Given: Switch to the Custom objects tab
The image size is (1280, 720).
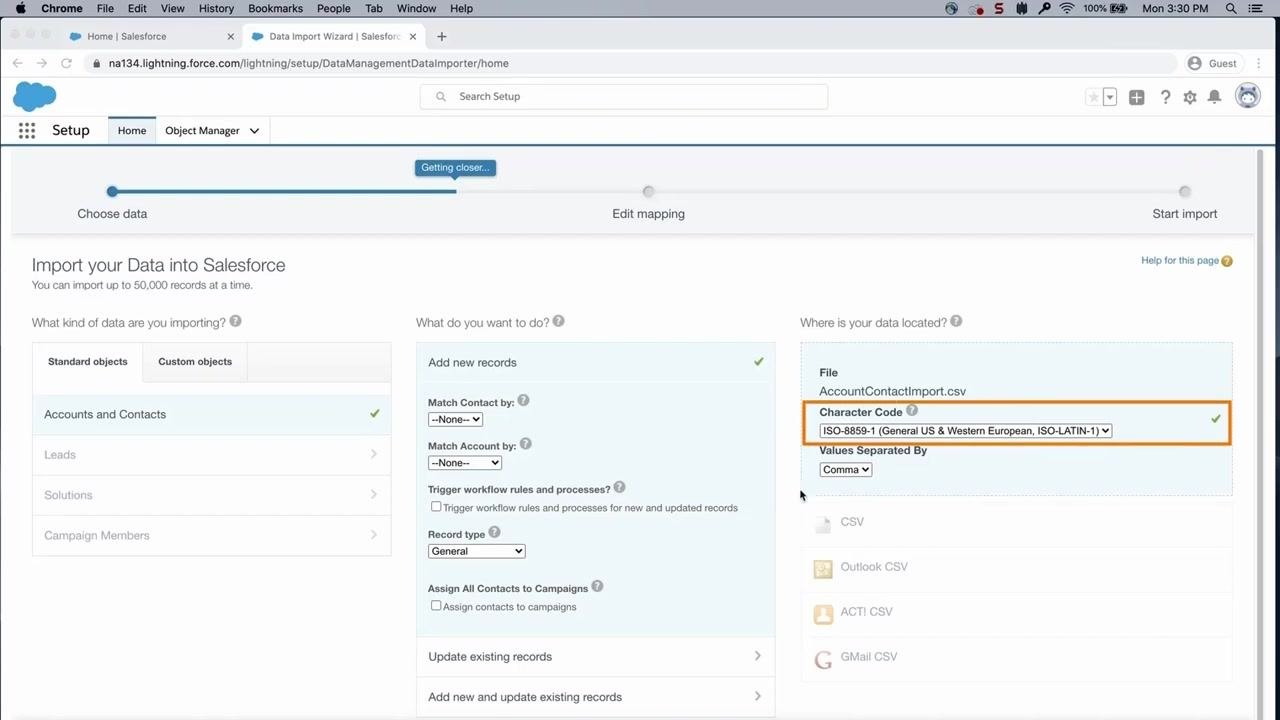Looking at the screenshot, I should click(195, 362).
